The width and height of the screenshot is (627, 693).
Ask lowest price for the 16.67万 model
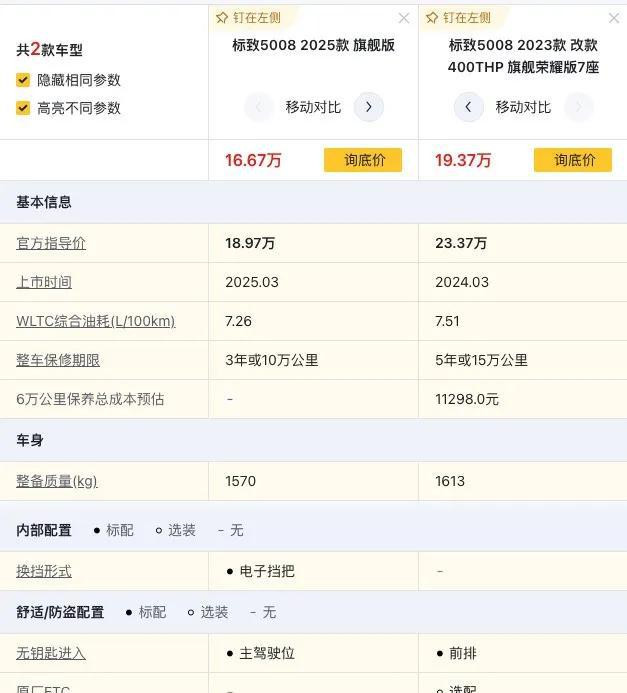[x=363, y=160]
